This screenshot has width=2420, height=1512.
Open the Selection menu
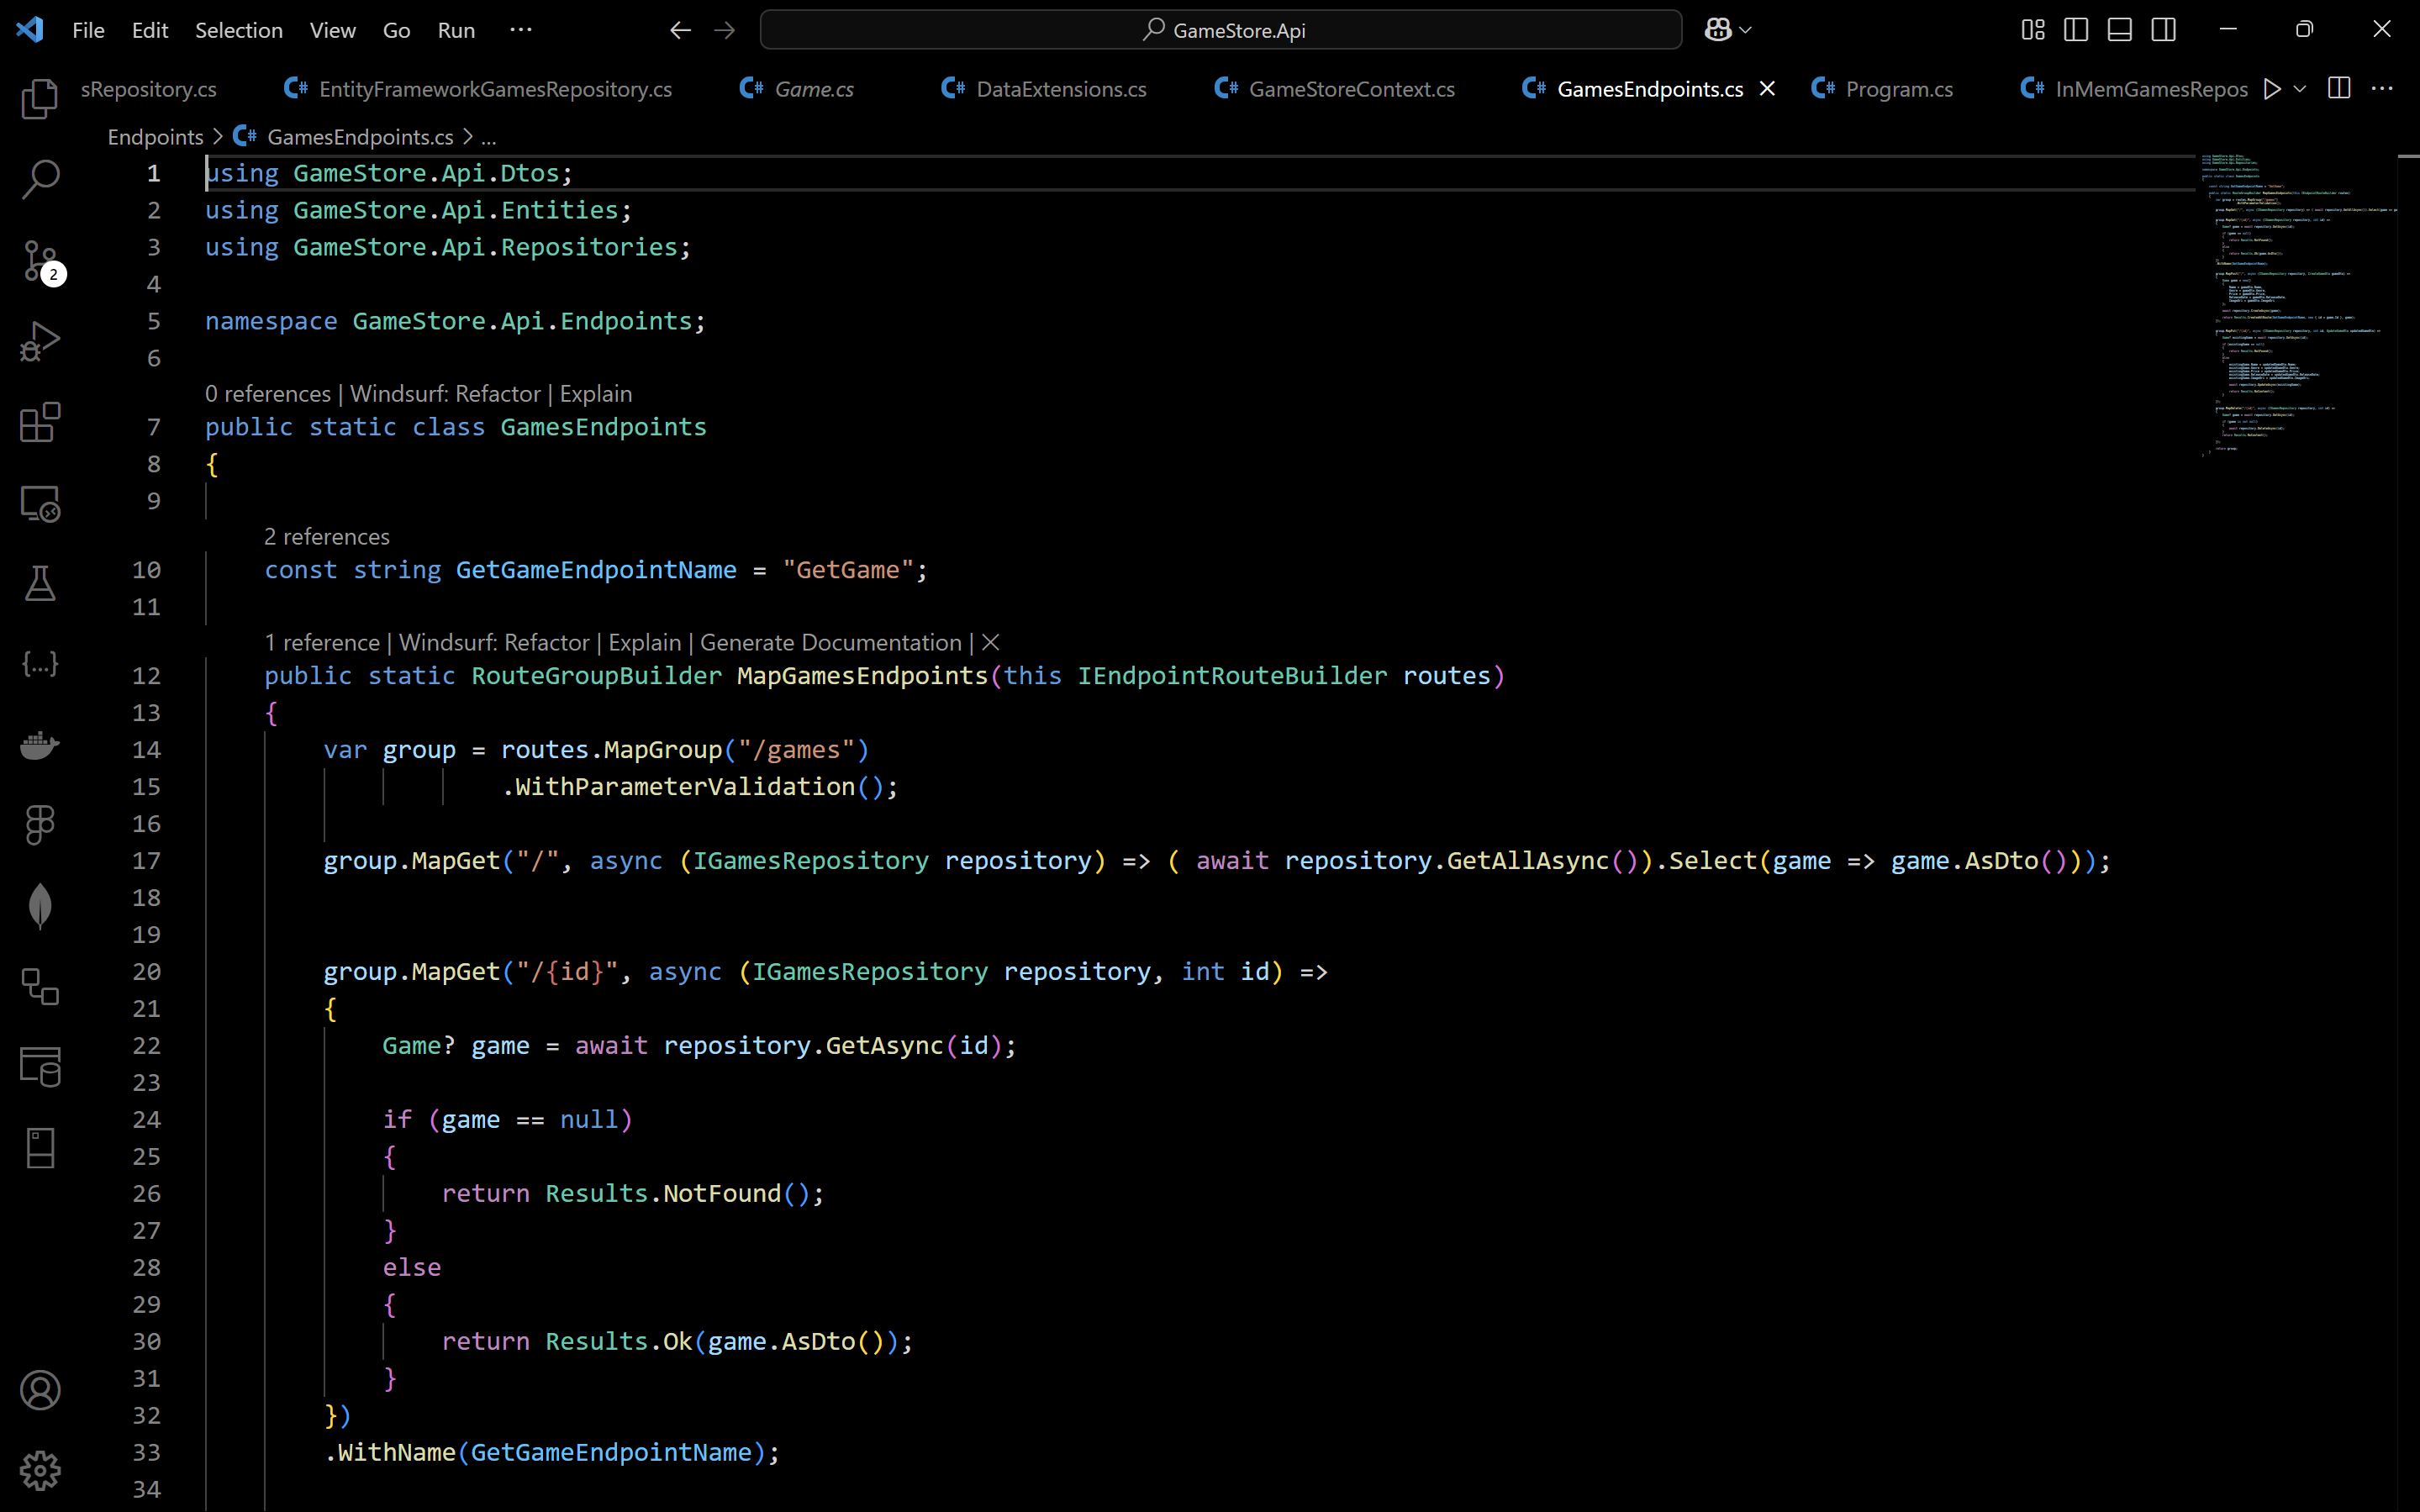pyautogui.click(x=238, y=30)
